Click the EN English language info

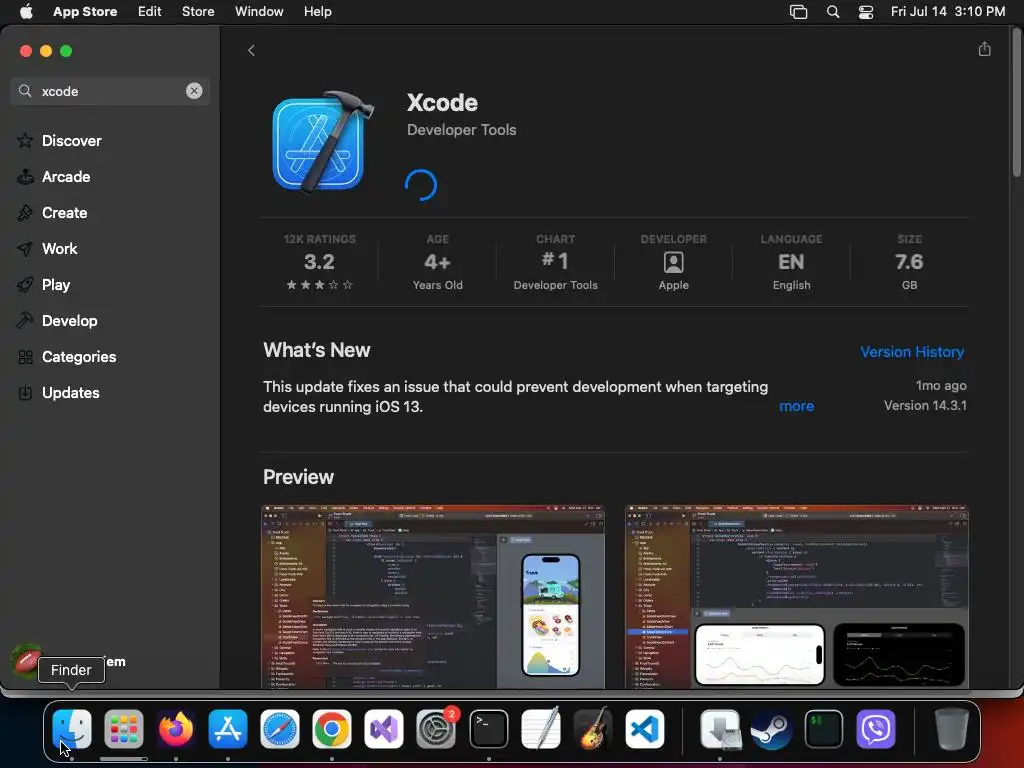(791, 262)
